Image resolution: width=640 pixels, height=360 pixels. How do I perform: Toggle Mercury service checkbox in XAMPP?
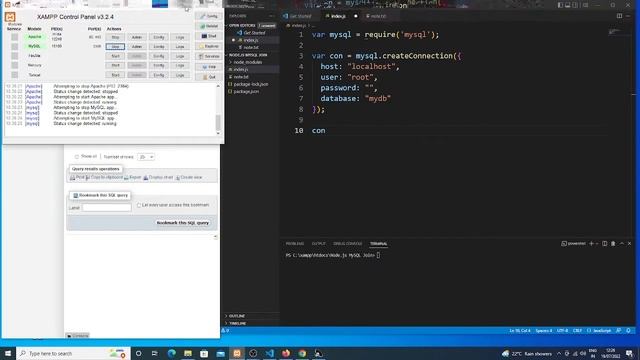pyautogui.click(x=14, y=65)
